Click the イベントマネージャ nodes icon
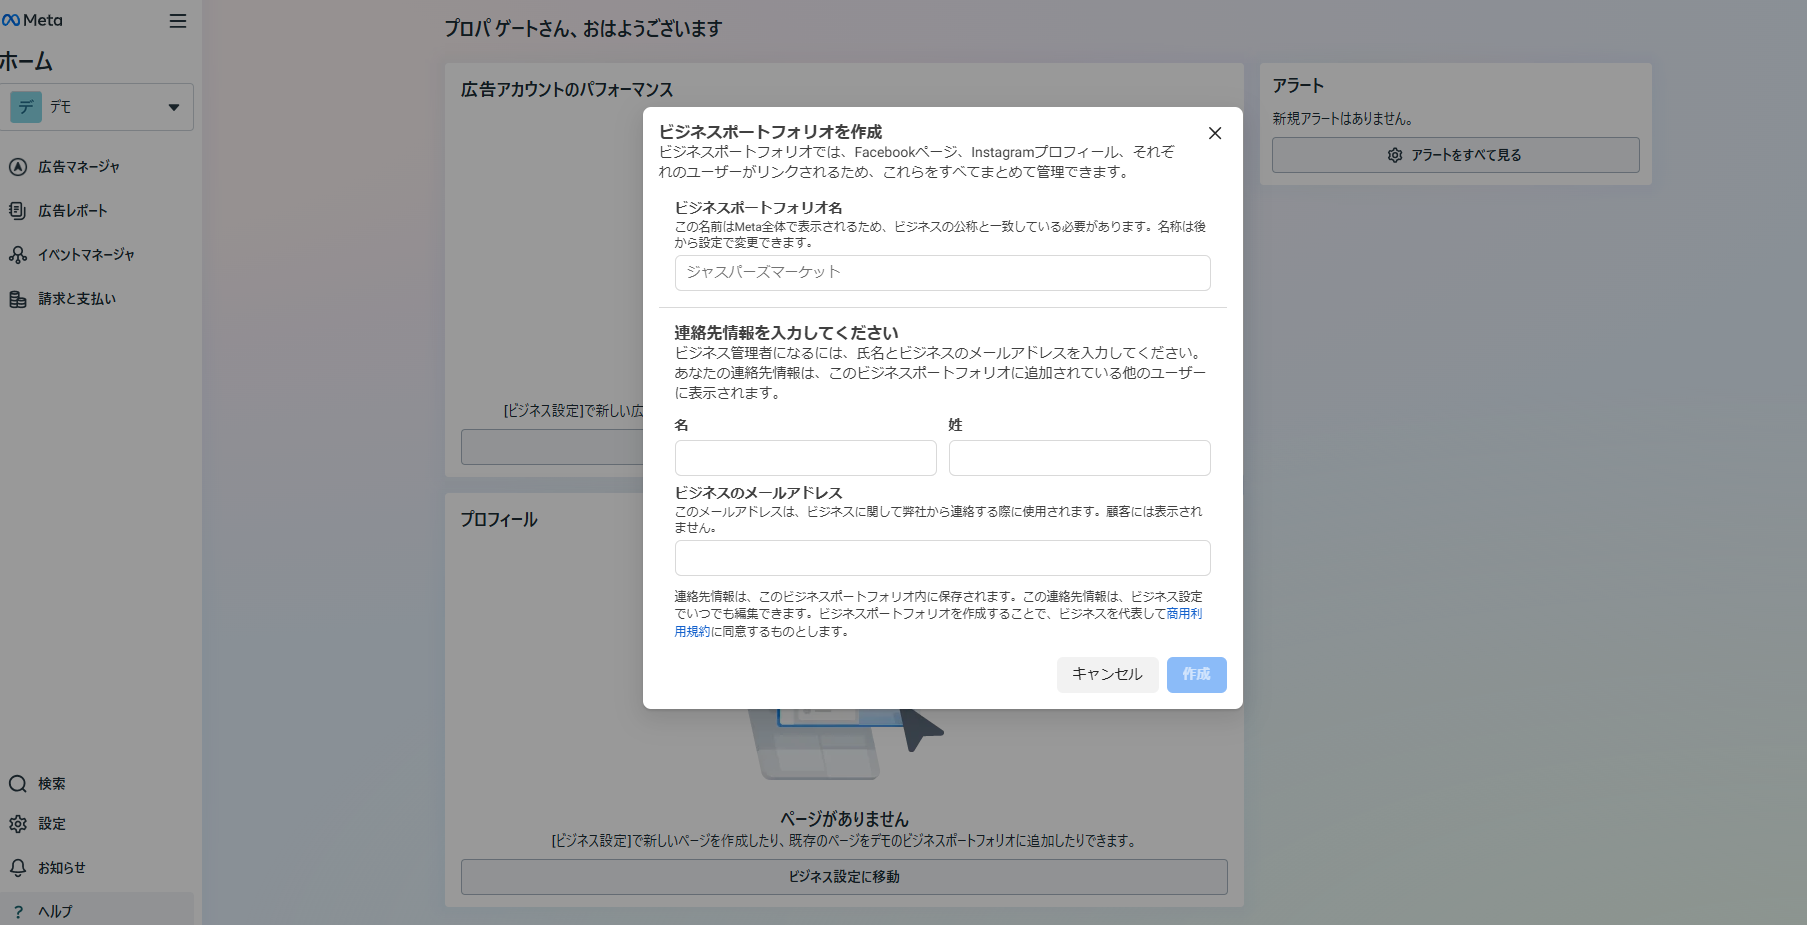1807x925 pixels. pyautogui.click(x=18, y=255)
